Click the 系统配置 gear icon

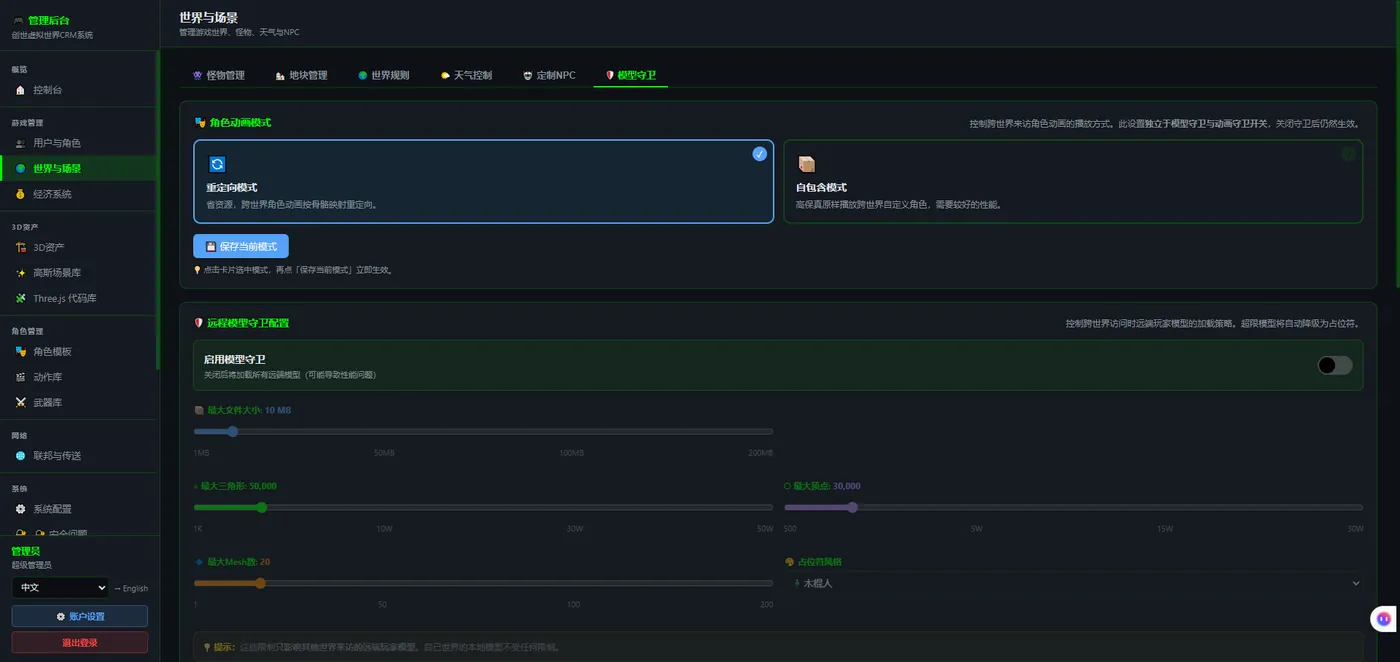click(20, 509)
